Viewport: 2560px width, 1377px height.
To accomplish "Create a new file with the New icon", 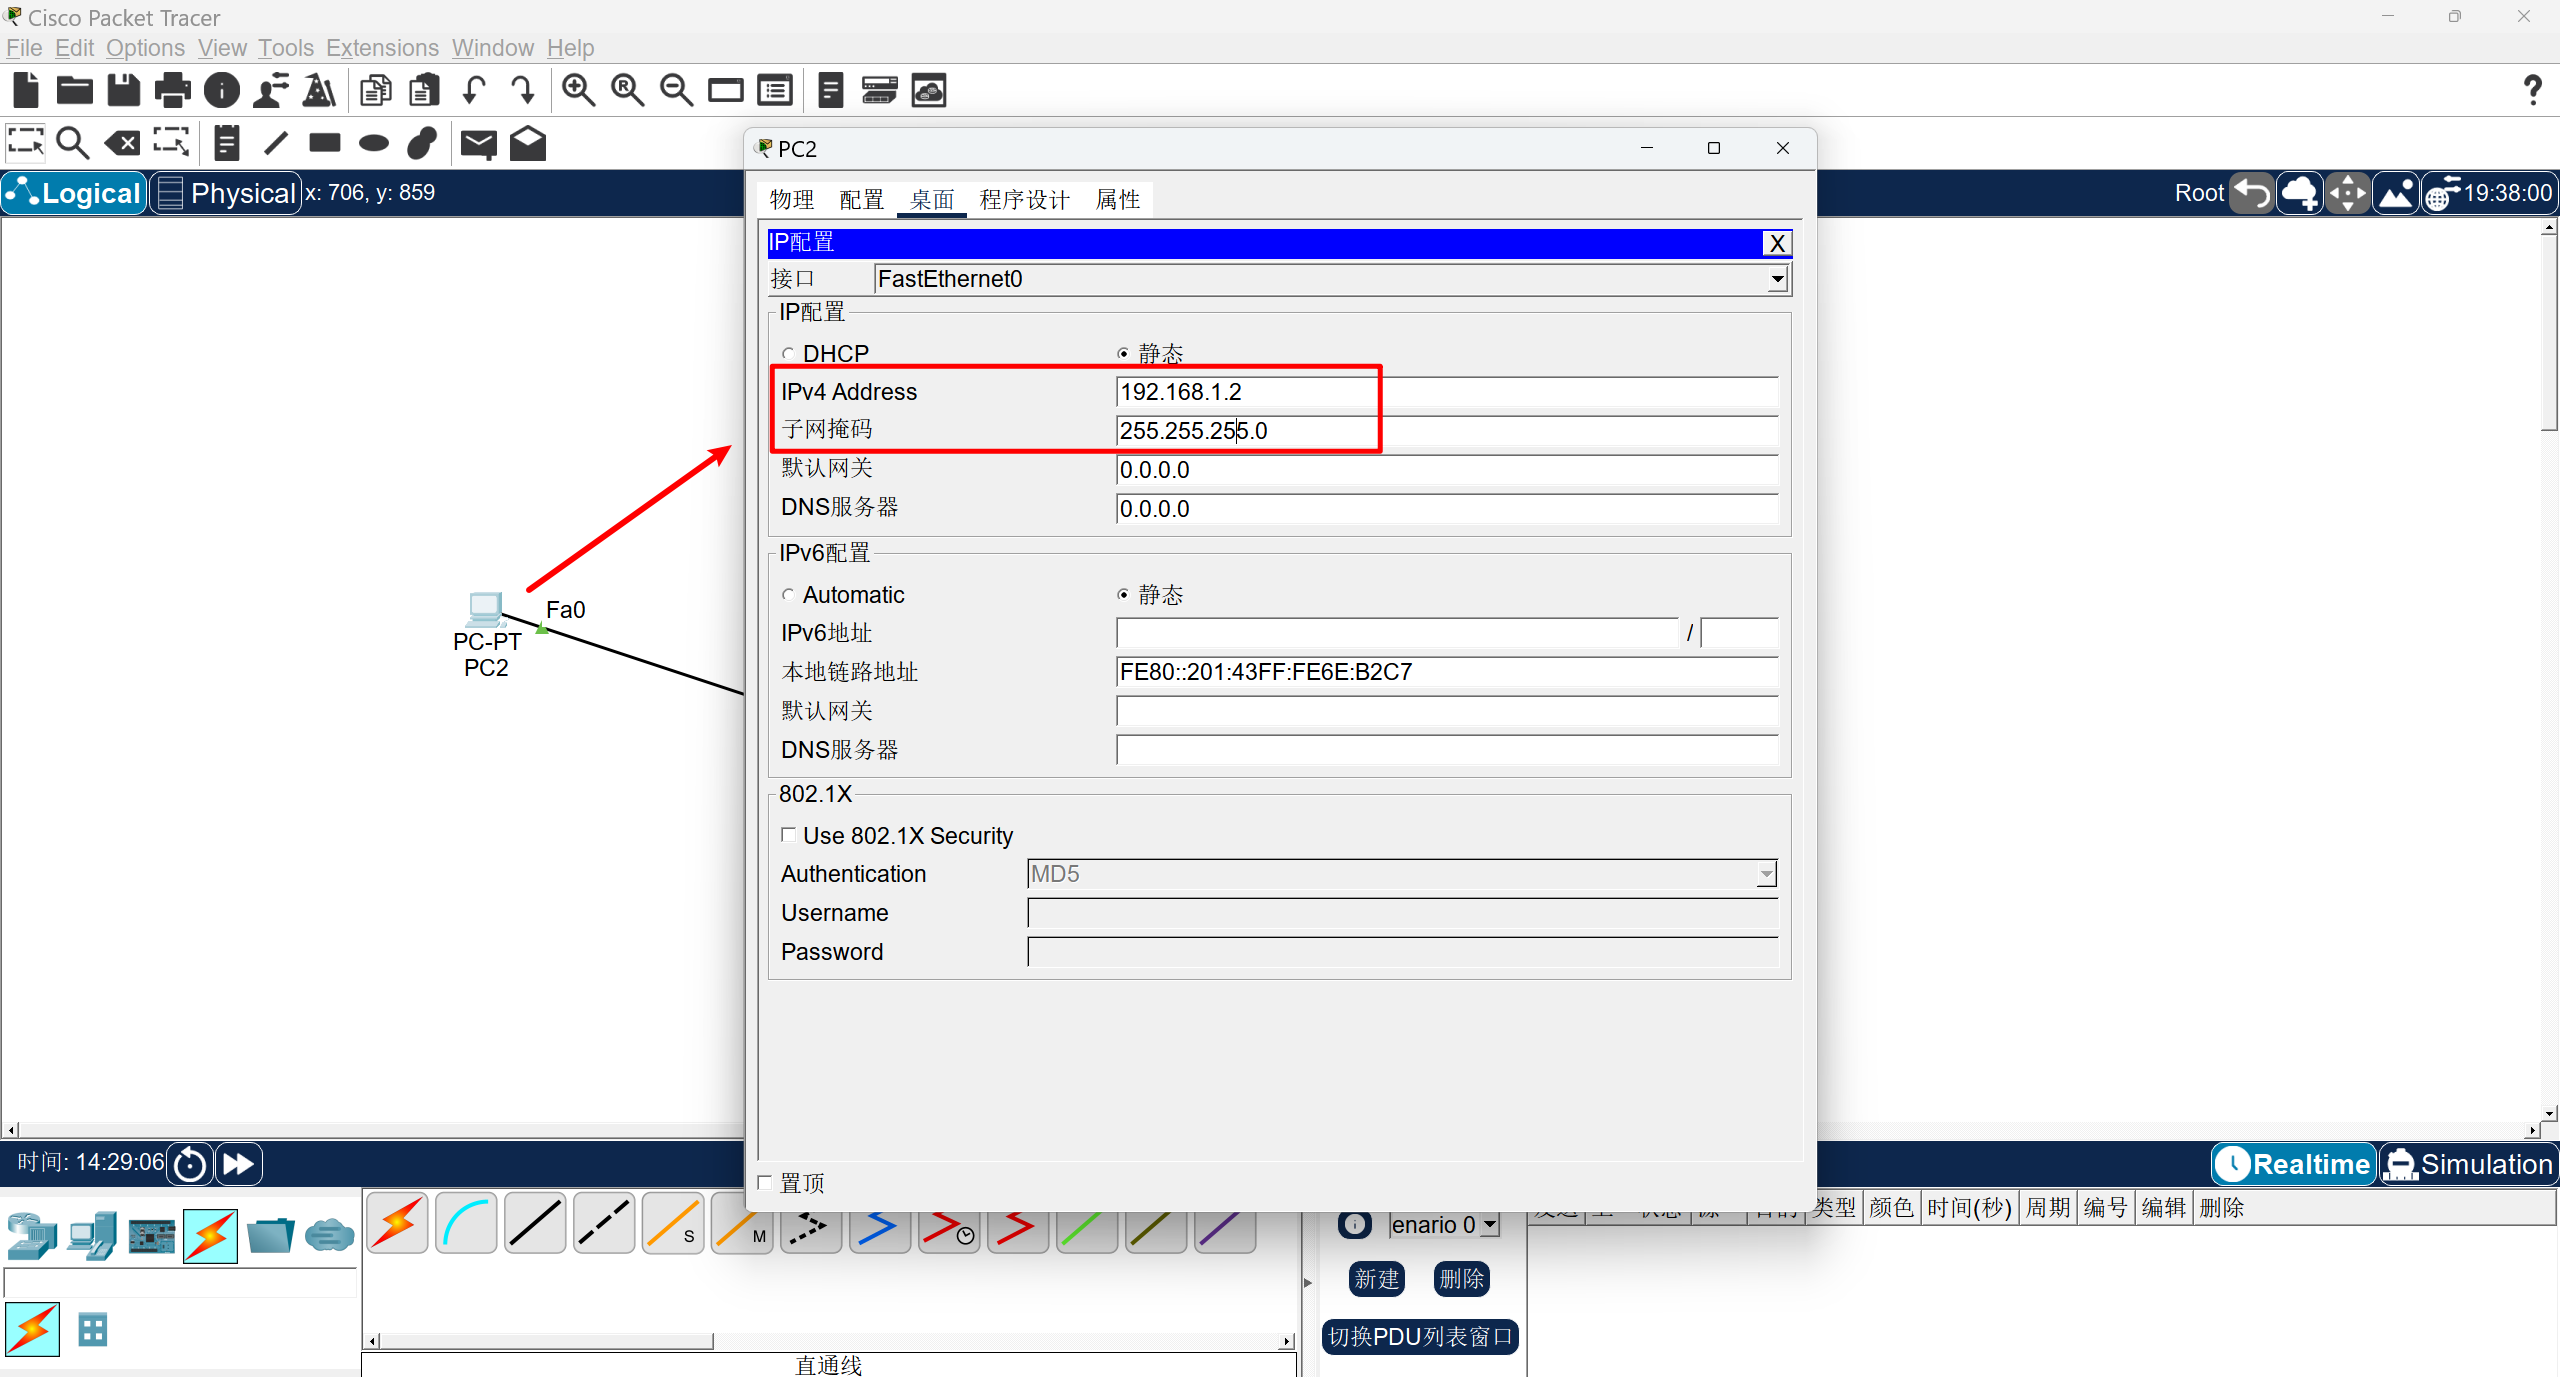I will [x=26, y=91].
